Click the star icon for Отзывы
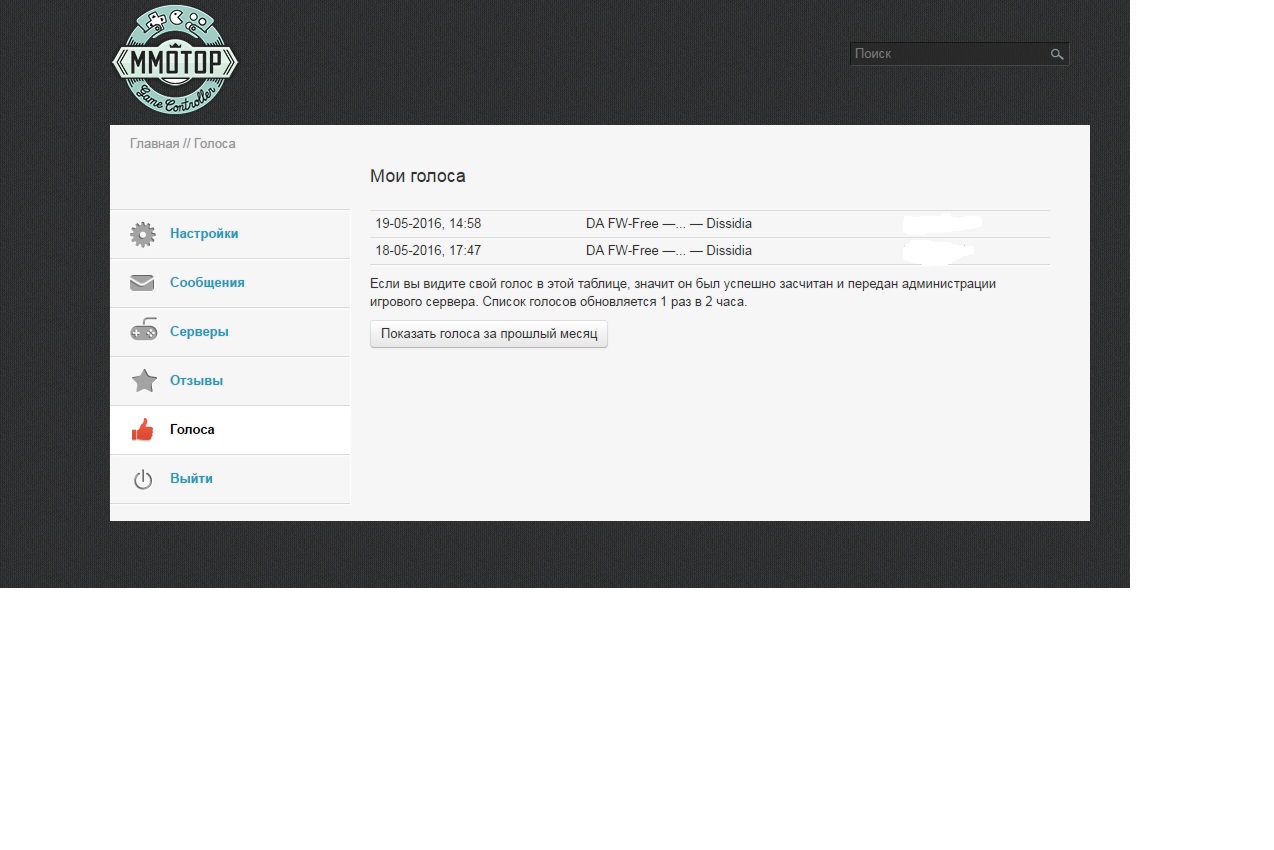Image resolution: width=1274 pixels, height=850 pixels. point(144,381)
